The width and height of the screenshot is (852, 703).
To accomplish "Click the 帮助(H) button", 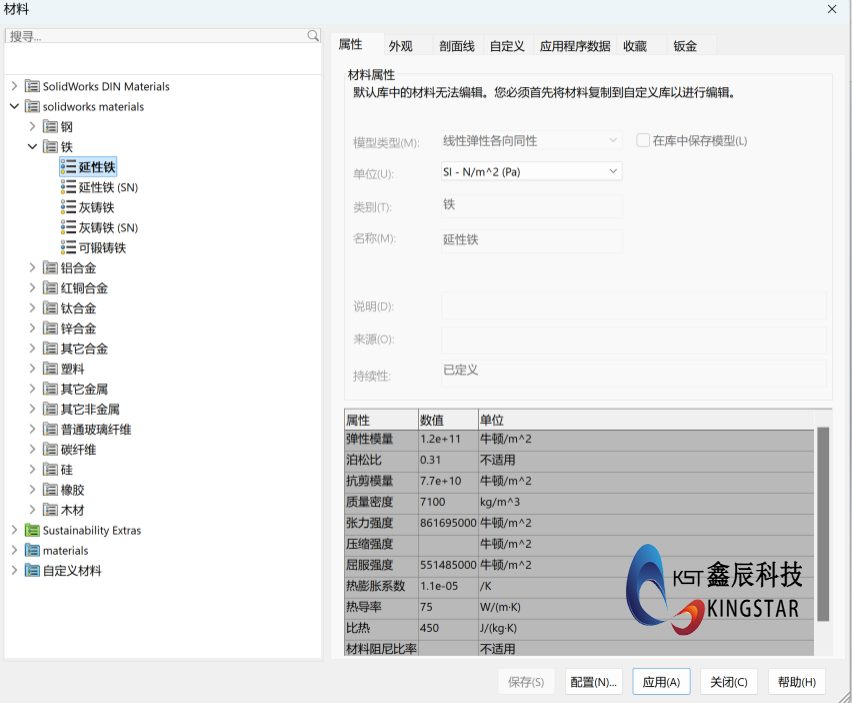I will click(x=797, y=682).
